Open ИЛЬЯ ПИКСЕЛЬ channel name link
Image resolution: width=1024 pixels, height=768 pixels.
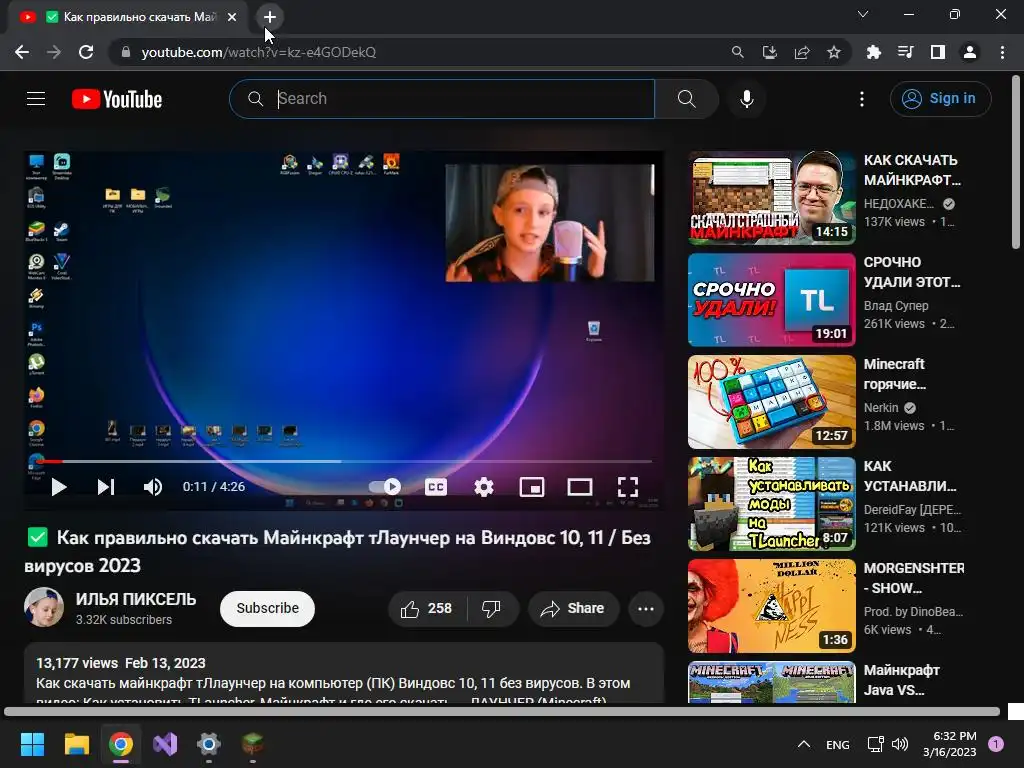[136, 599]
